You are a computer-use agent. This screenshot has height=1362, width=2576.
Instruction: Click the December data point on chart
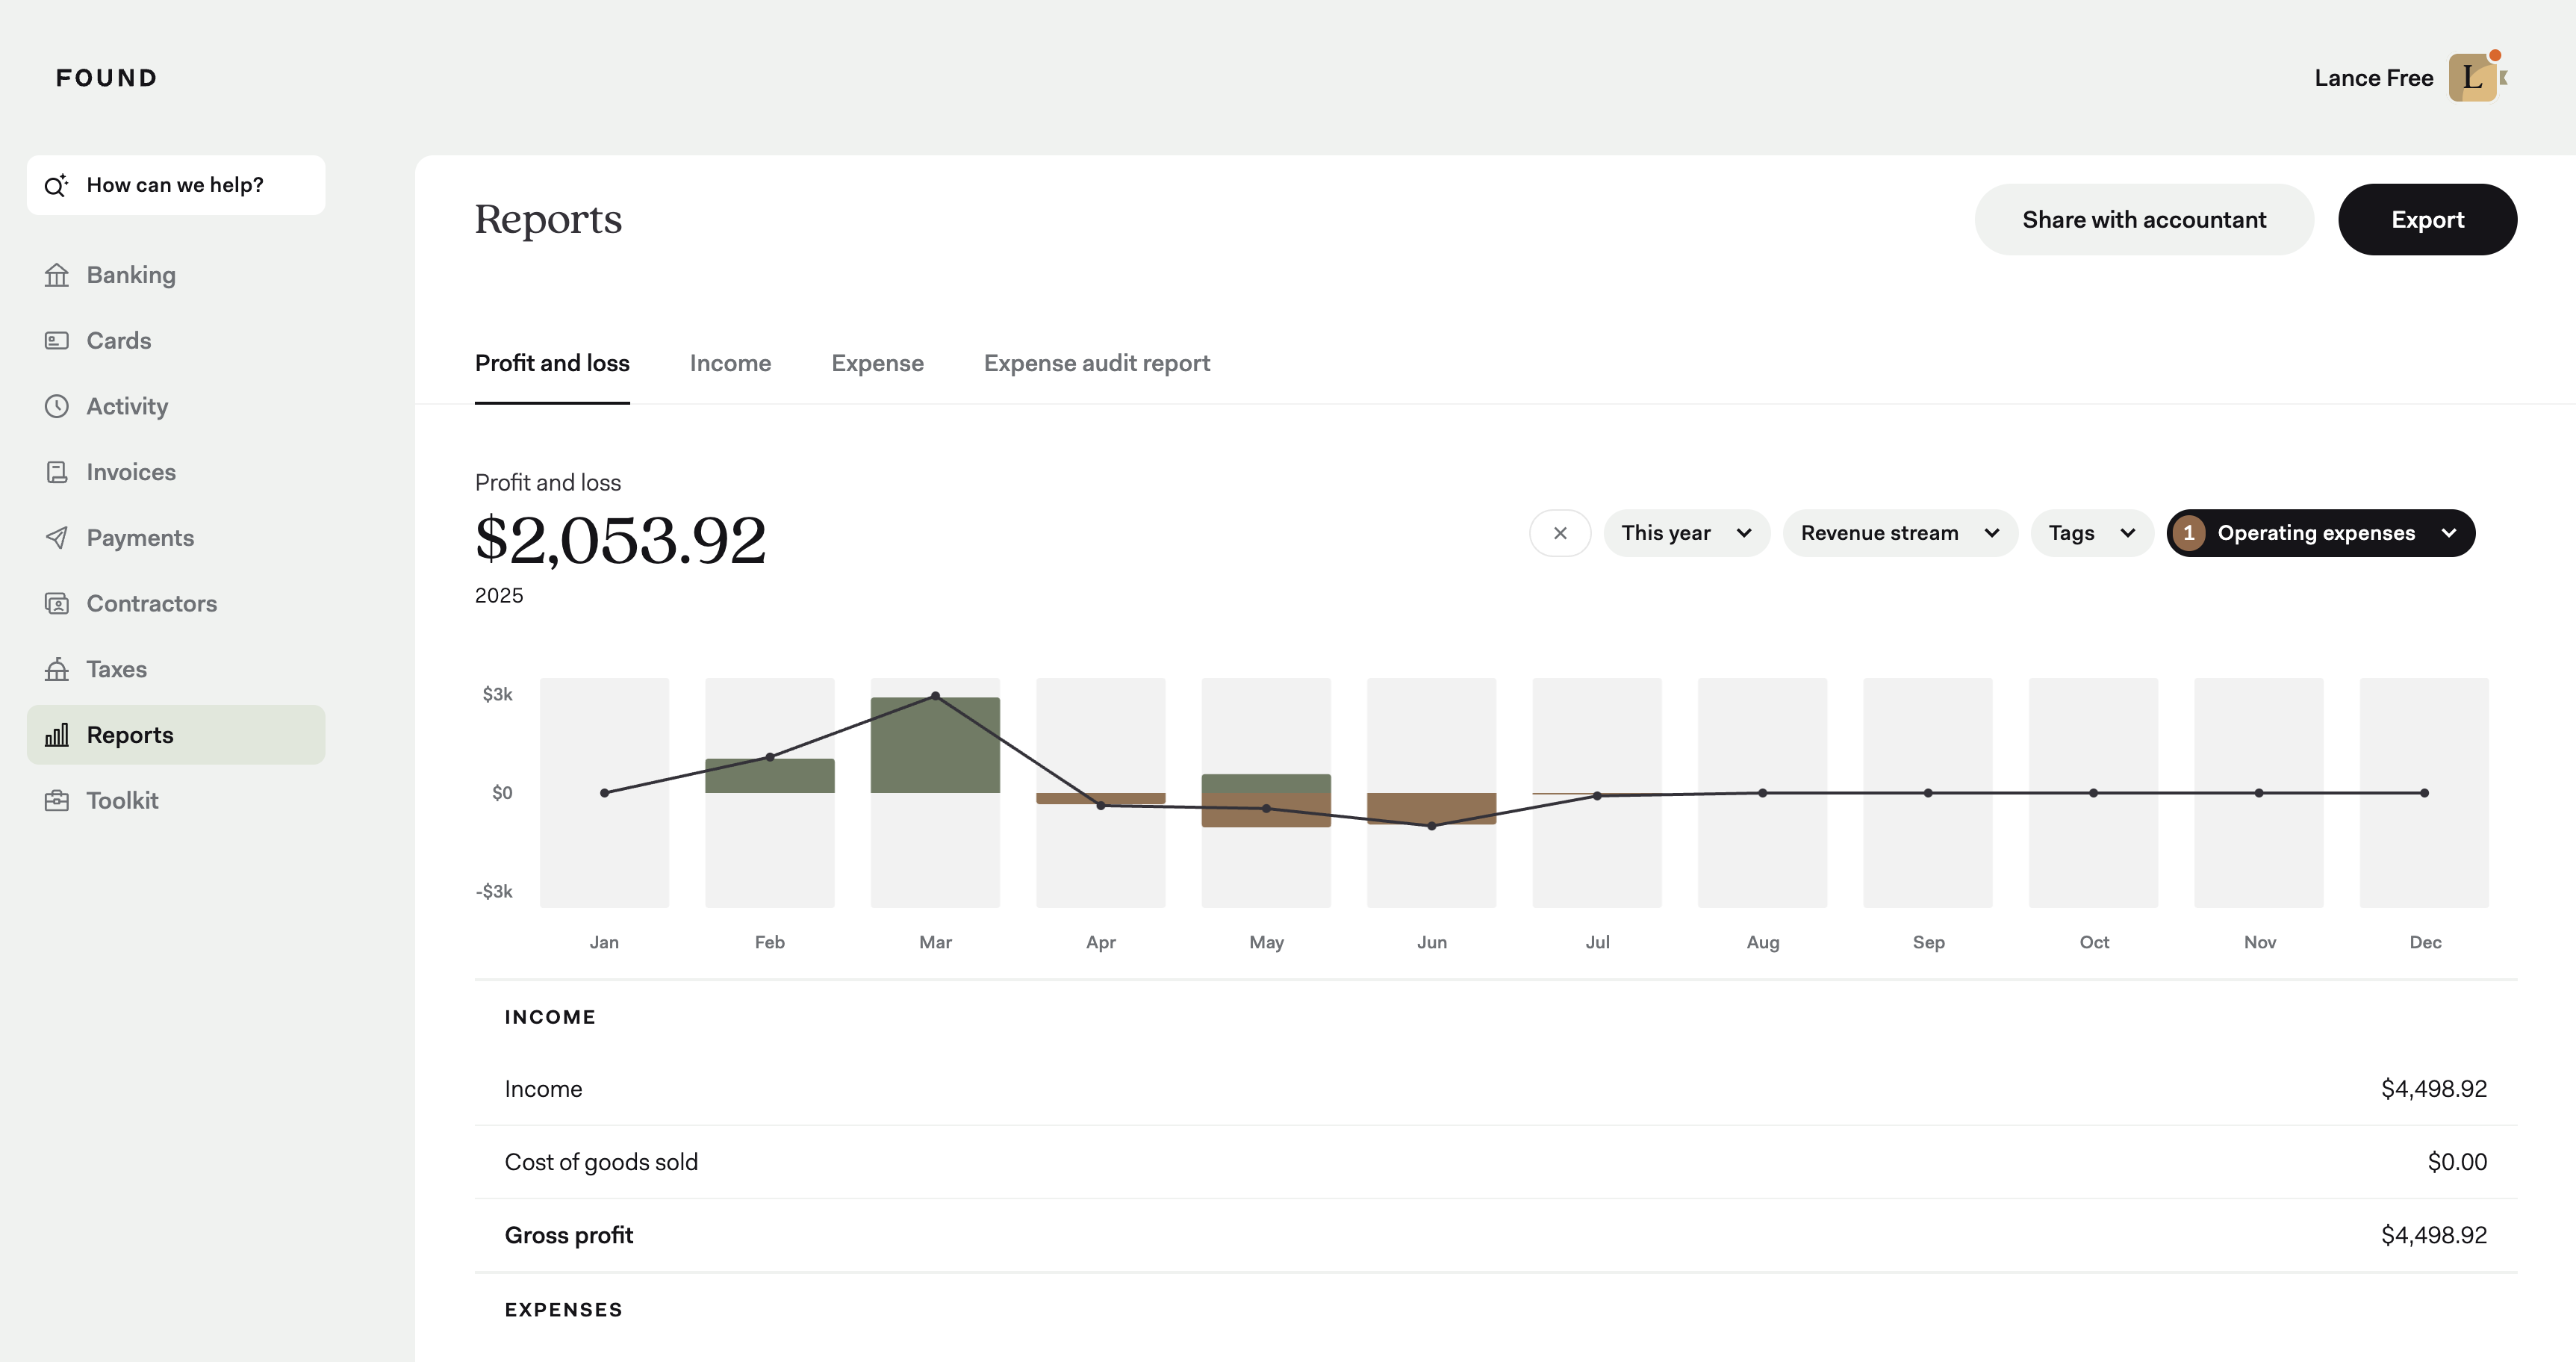pos(2424,793)
